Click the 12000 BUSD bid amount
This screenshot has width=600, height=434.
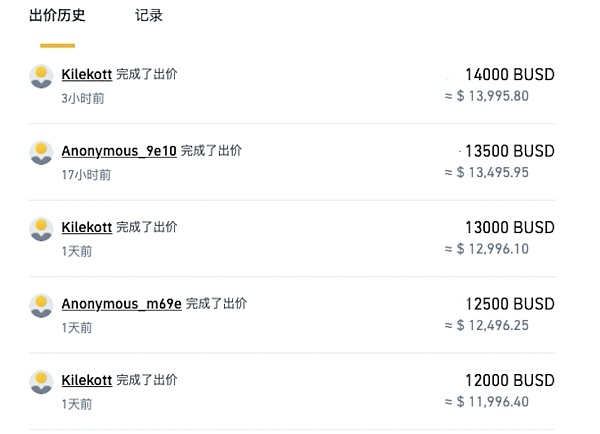509,381
